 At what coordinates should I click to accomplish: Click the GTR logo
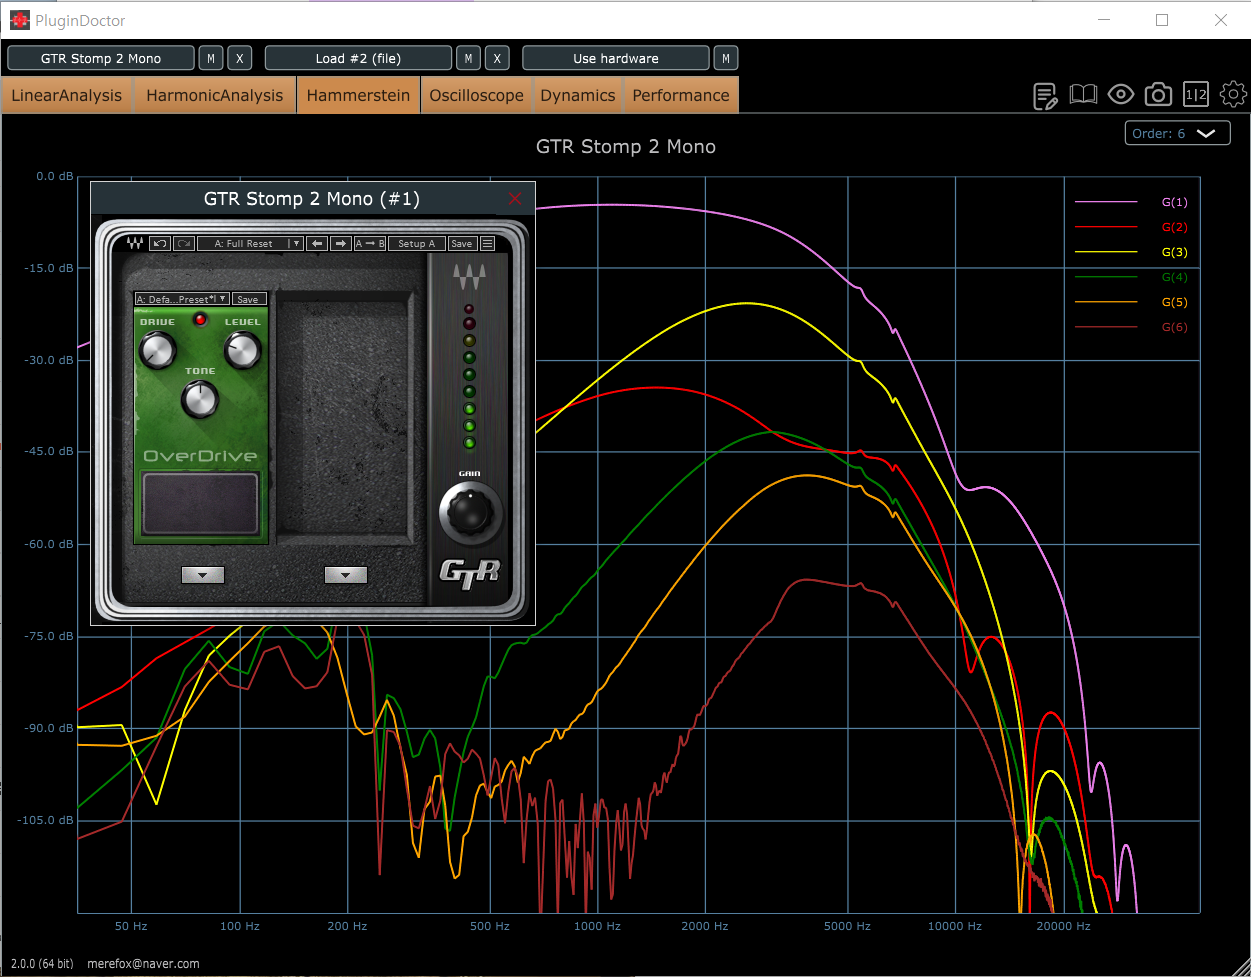(x=469, y=572)
